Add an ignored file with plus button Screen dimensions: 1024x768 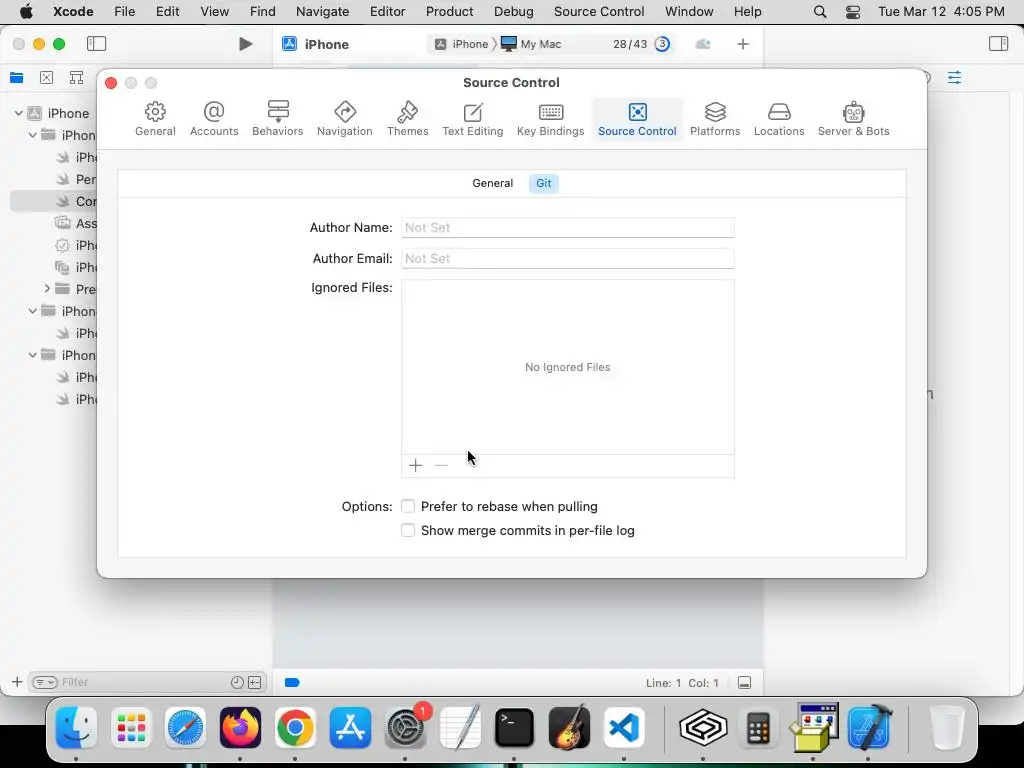click(x=415, y=466)
